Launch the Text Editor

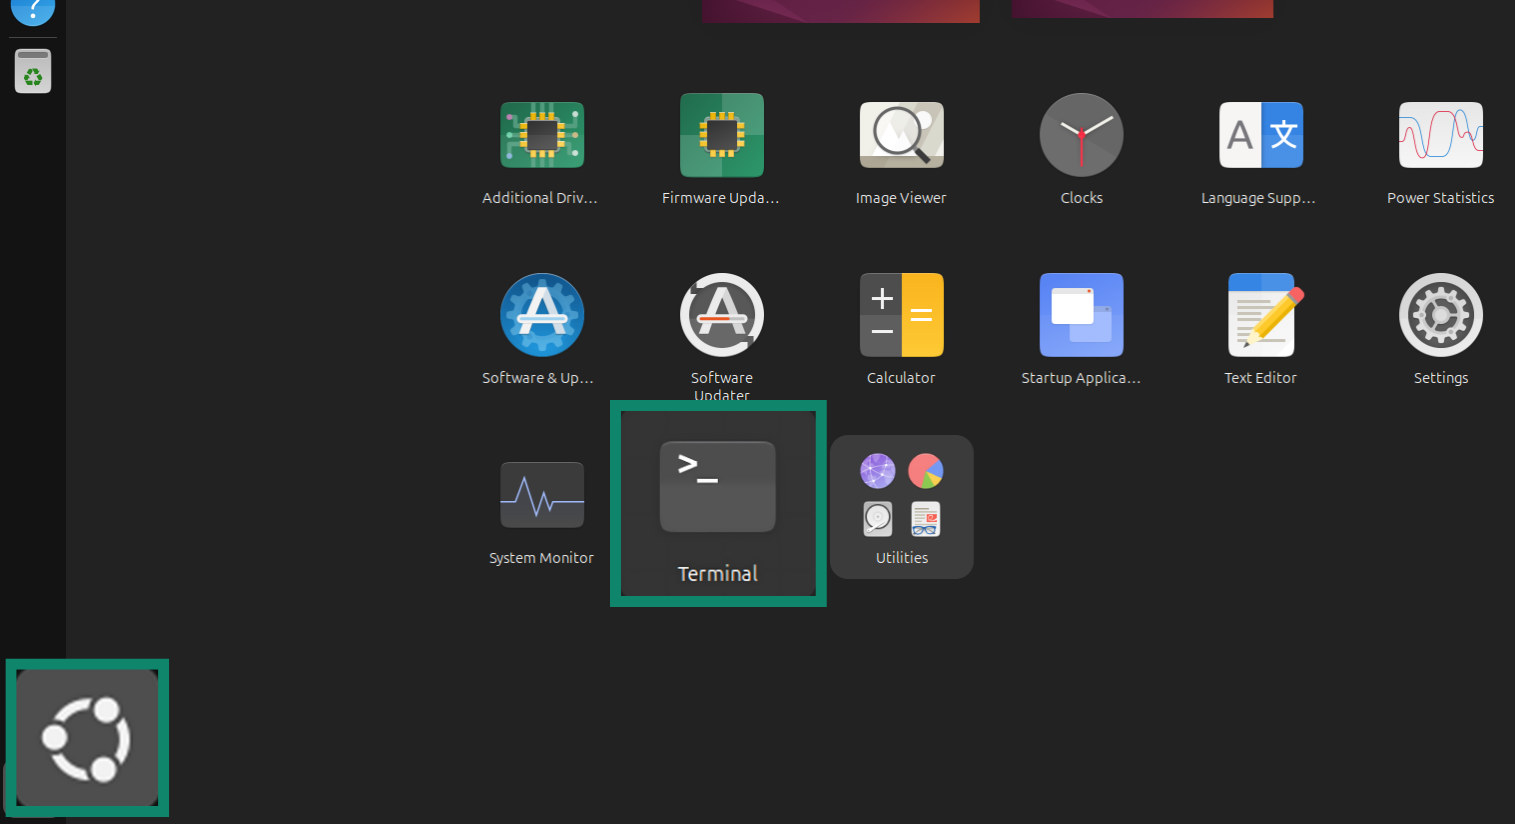coord(1261,315)
